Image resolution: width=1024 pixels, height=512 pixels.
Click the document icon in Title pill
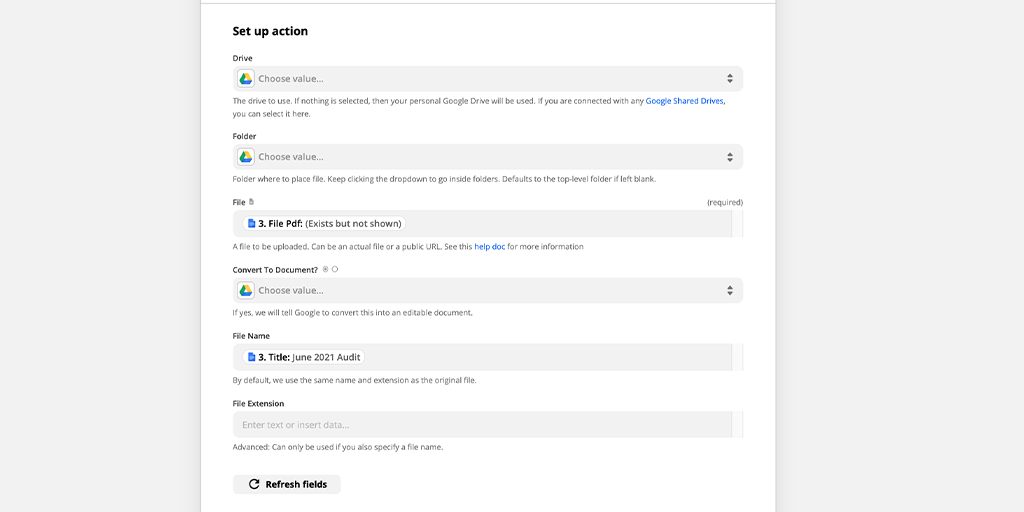pyautogui.click(x=251, y=357)
